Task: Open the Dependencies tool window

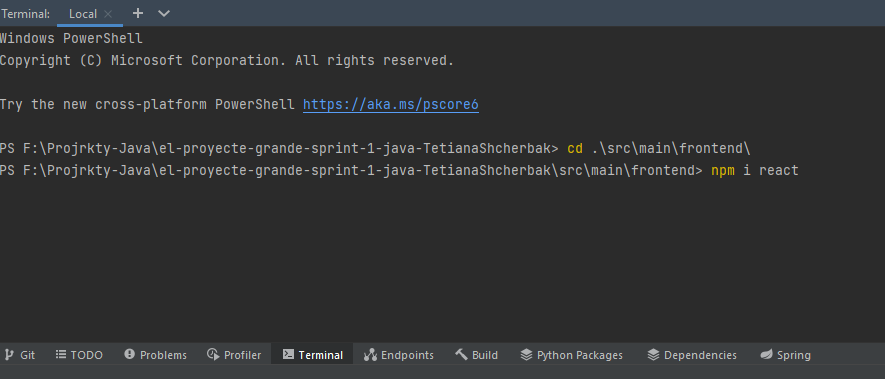Action: click(x=691, y=355)
